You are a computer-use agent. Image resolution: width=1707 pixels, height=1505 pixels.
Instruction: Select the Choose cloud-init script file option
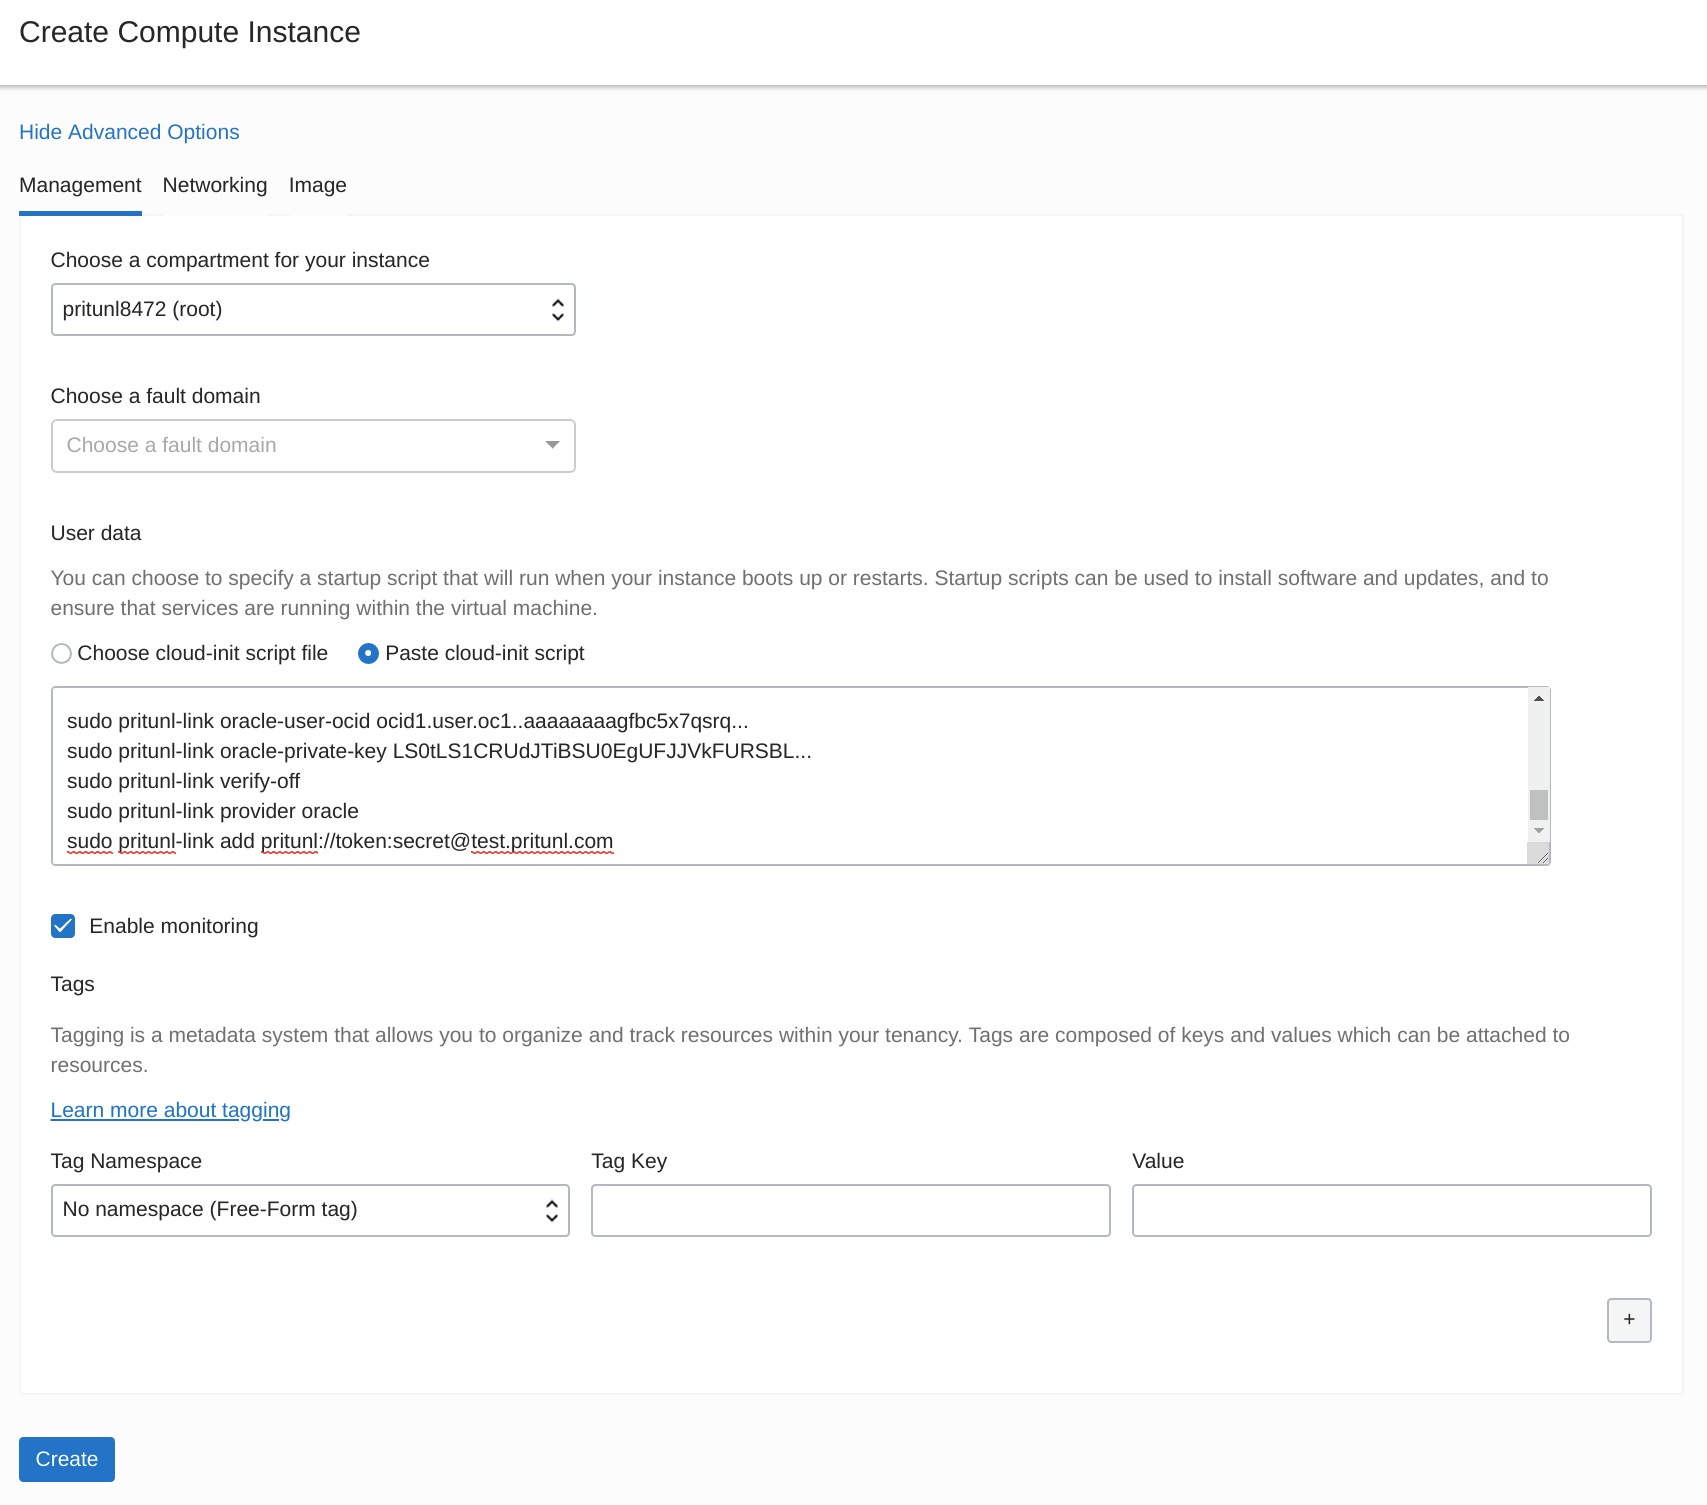pyautogui.click(x=61, y=653)
